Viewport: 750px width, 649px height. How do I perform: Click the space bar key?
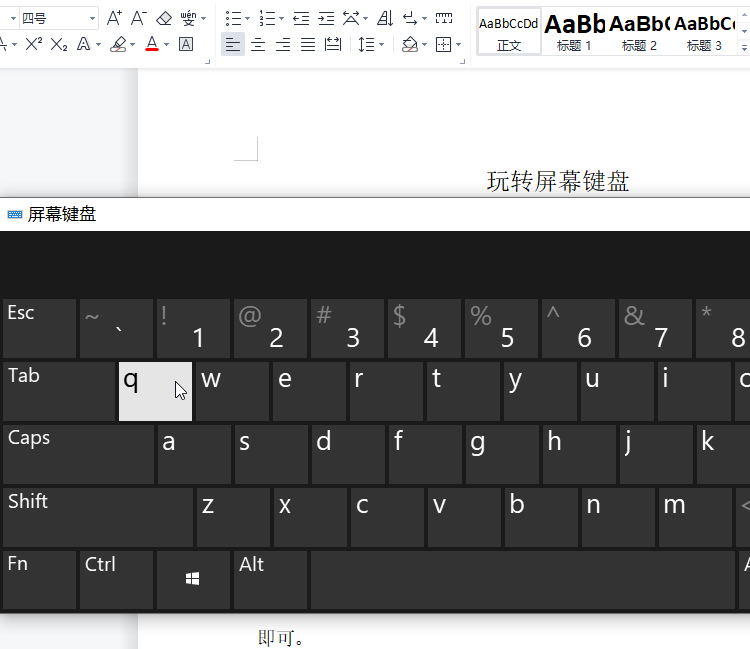click(x=523, y=580)
